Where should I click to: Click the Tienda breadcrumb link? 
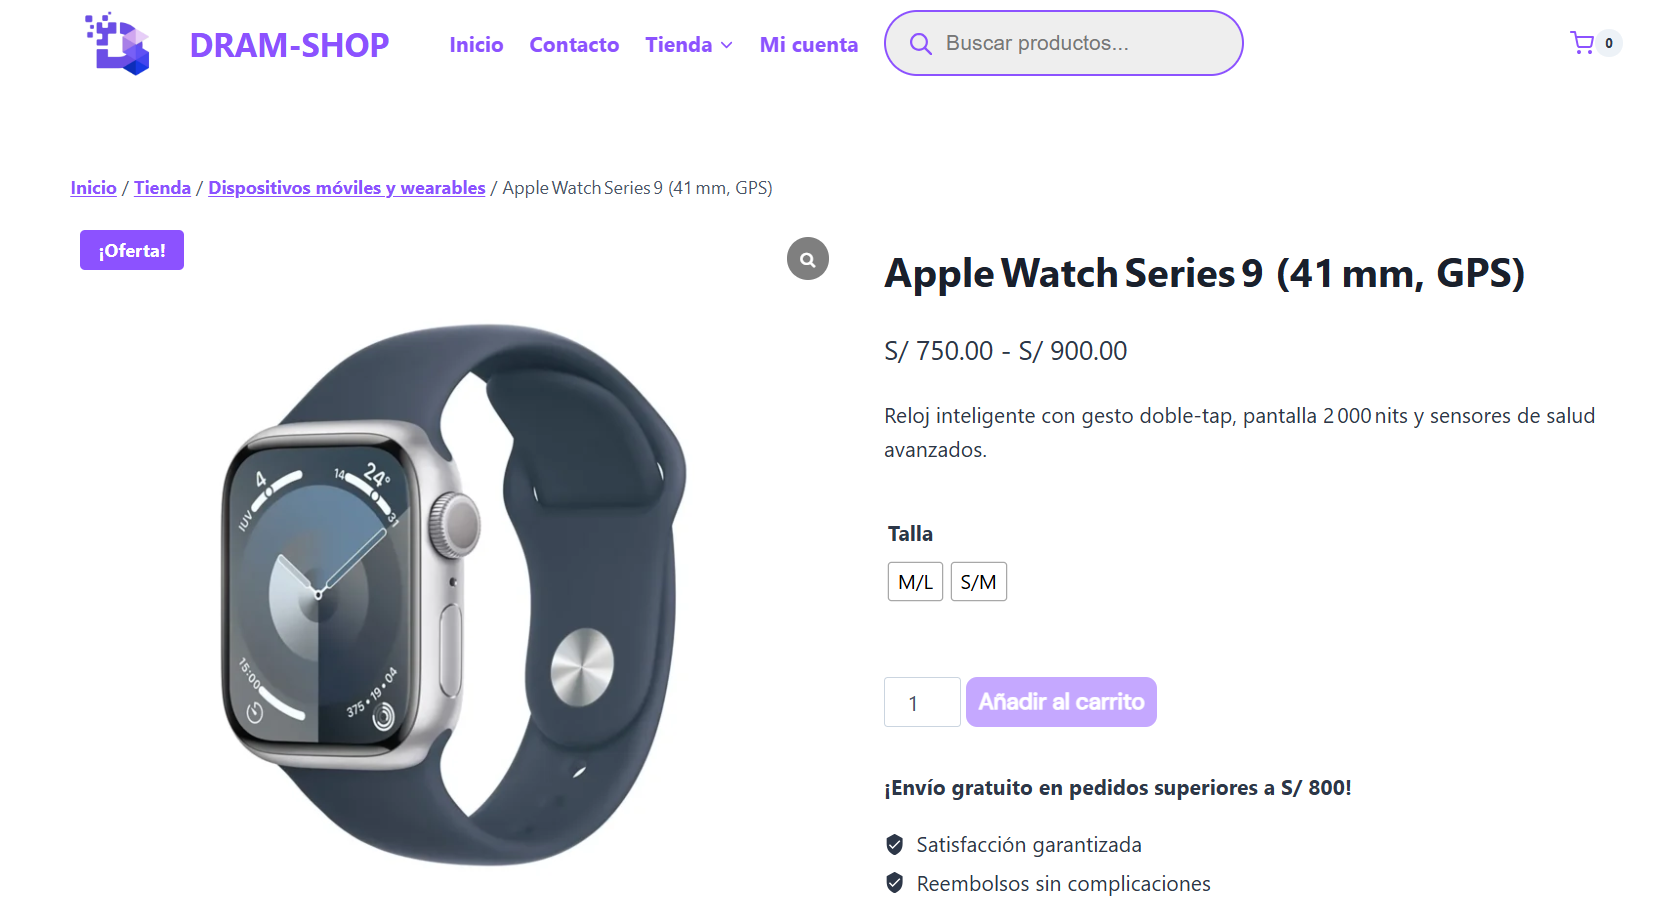click(162, 188)
